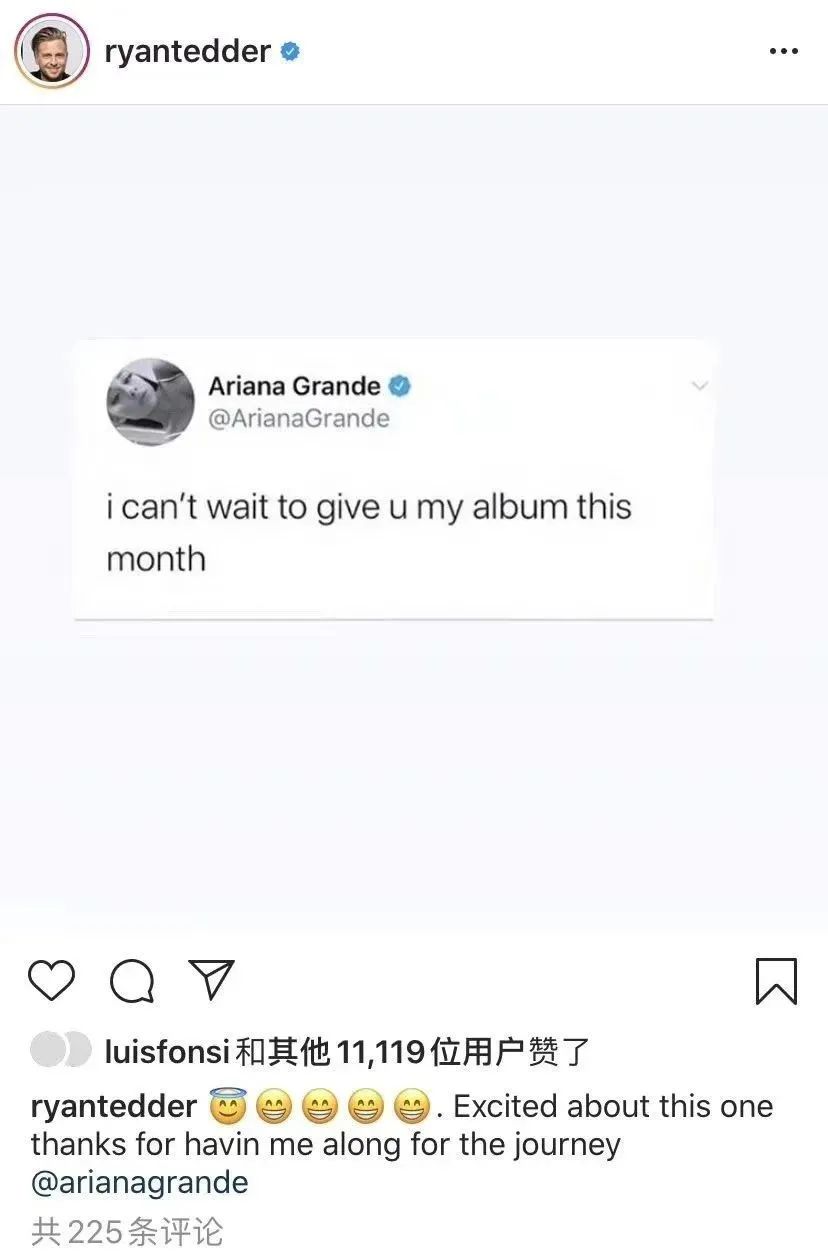Tap the verified badge beside Ariana Grande
The image size is (828, 1259).
(x=400, y=386)
